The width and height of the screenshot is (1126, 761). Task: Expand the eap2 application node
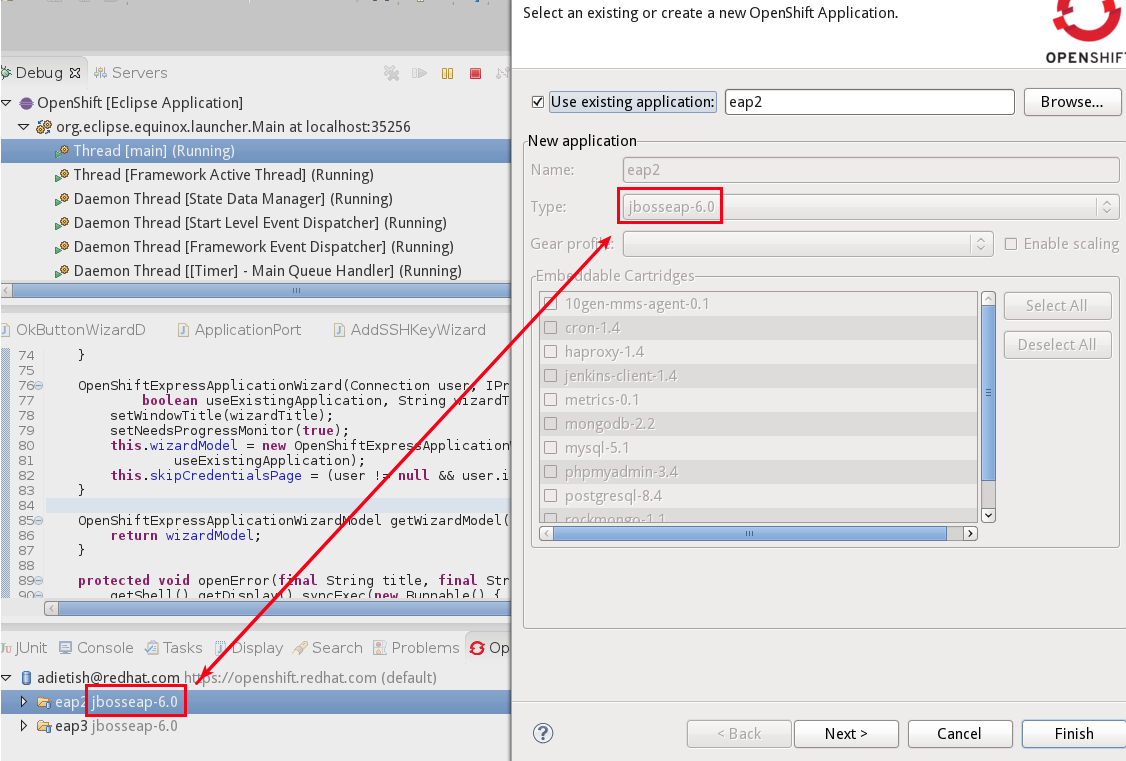(24, 702)
